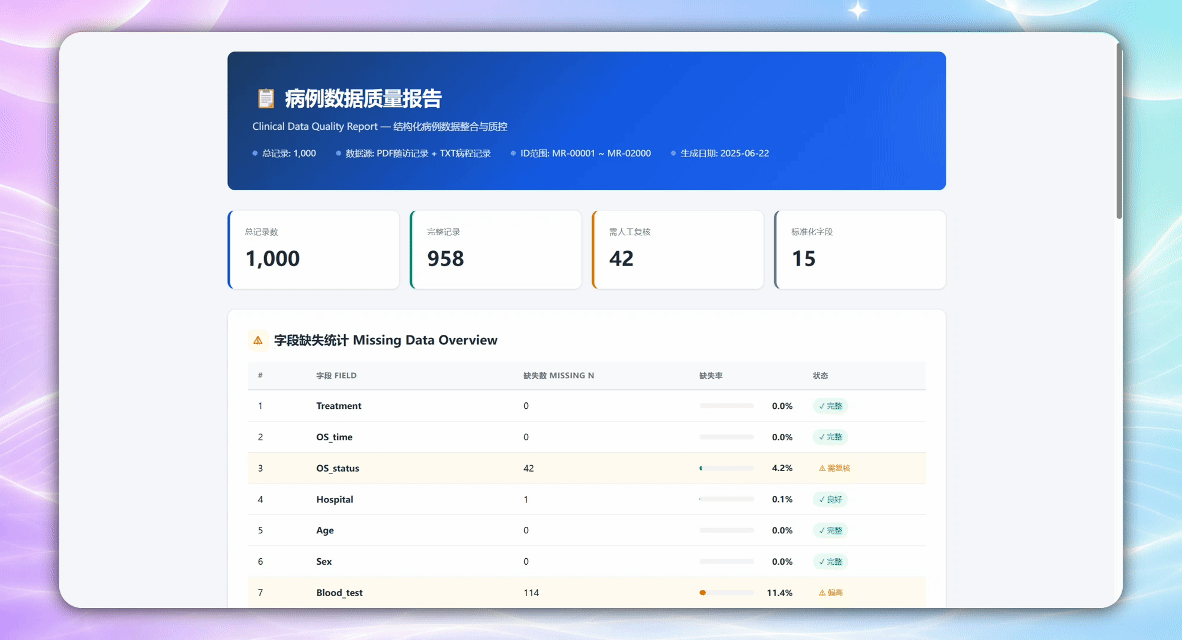Click the Age field name

325,531
